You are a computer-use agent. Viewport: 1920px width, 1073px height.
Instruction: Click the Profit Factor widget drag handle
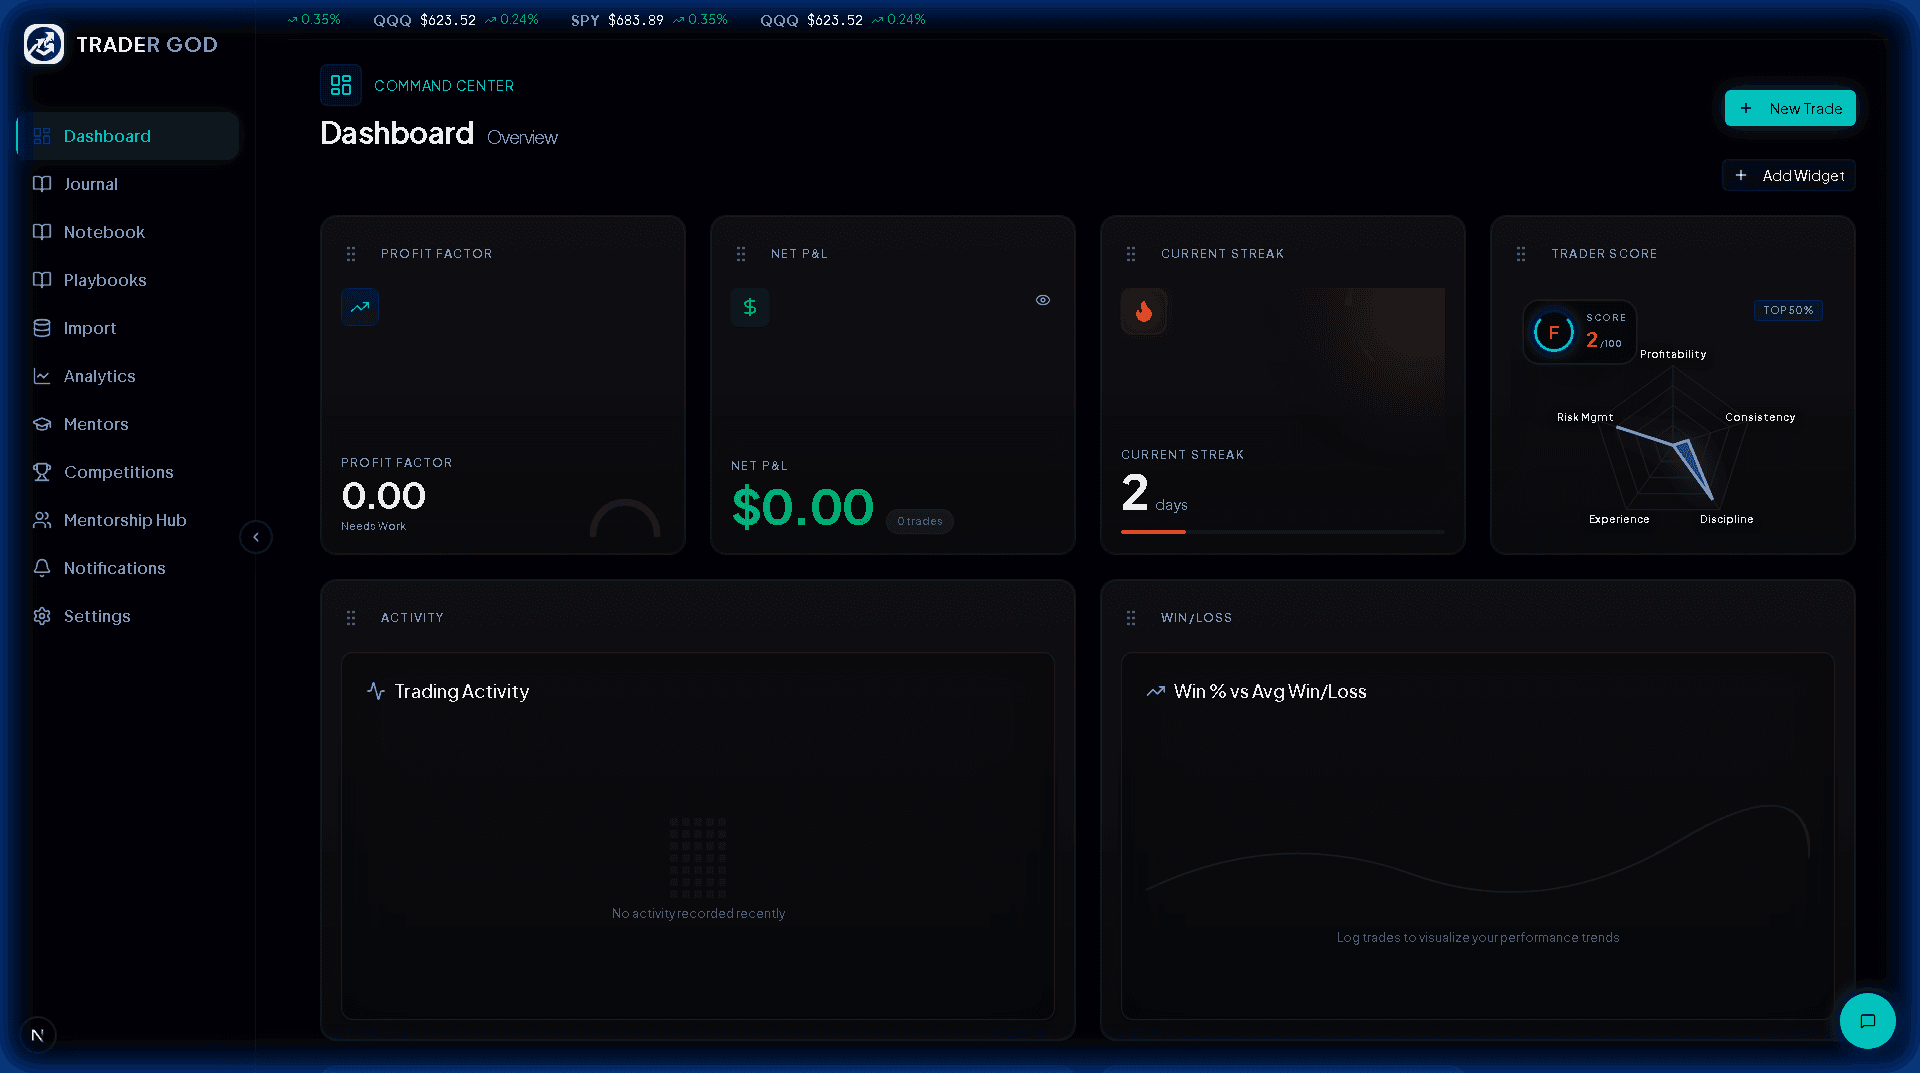(351, 254)
